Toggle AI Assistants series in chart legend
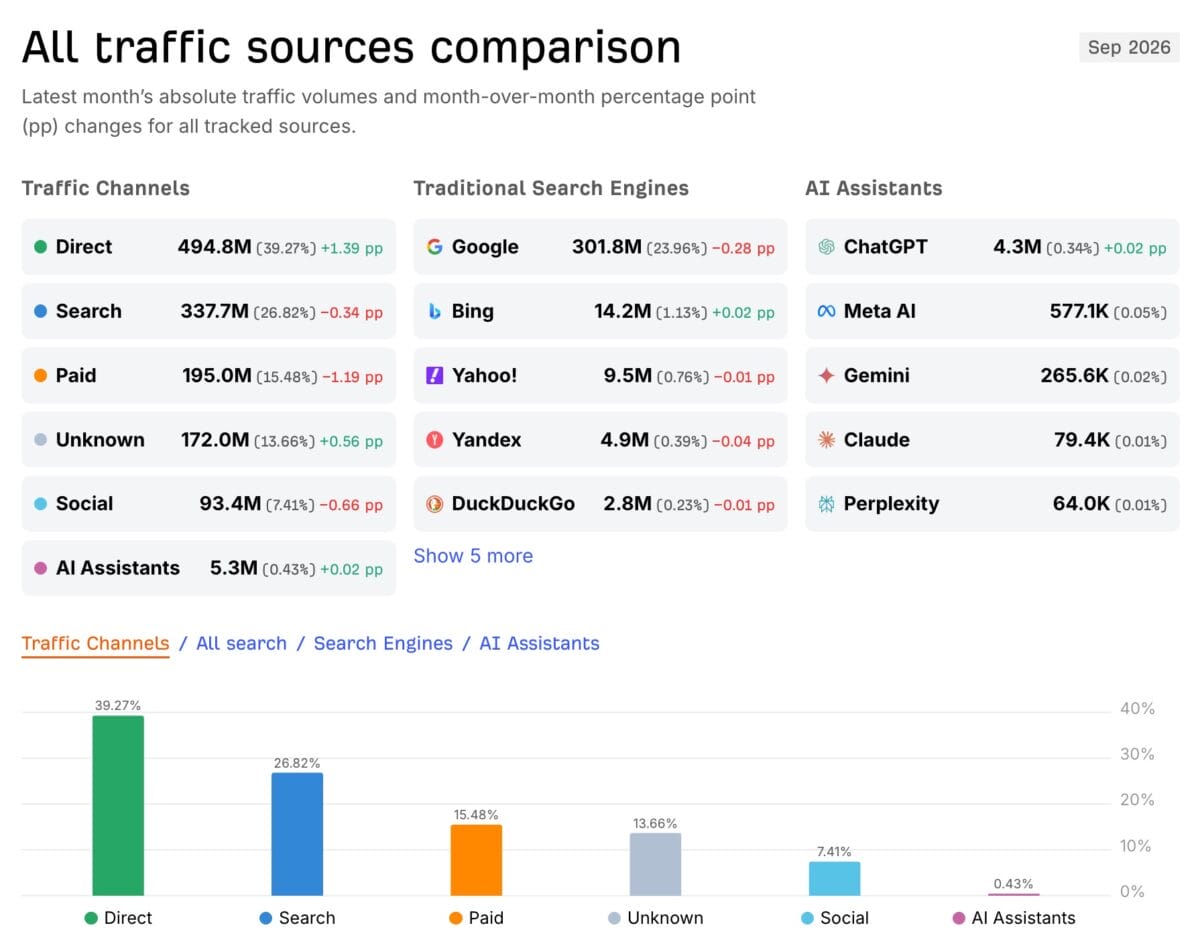 tap(1013, 918)
